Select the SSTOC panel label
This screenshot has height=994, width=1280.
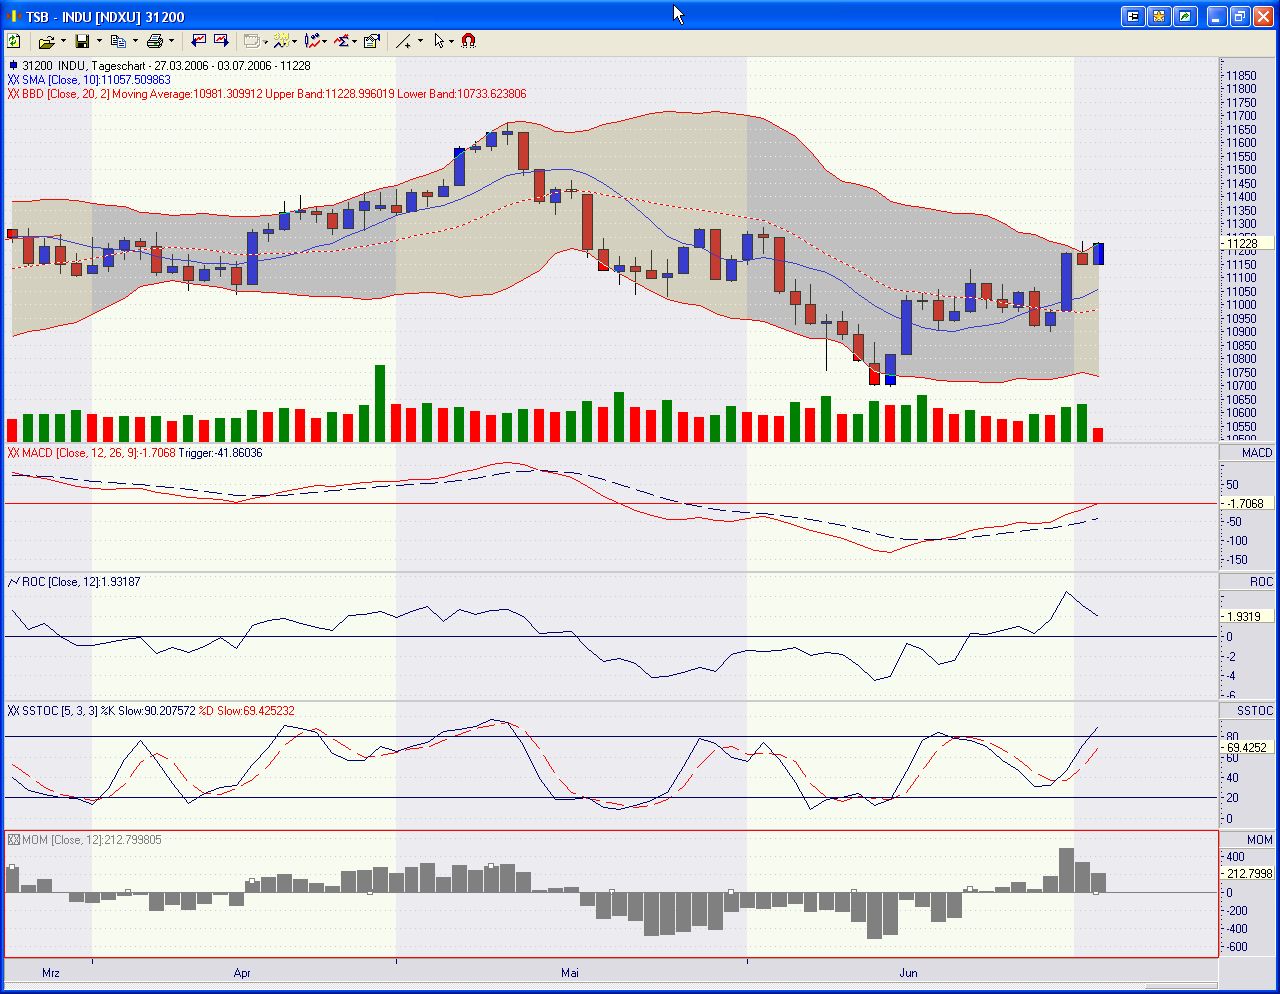click(1255, 708)
